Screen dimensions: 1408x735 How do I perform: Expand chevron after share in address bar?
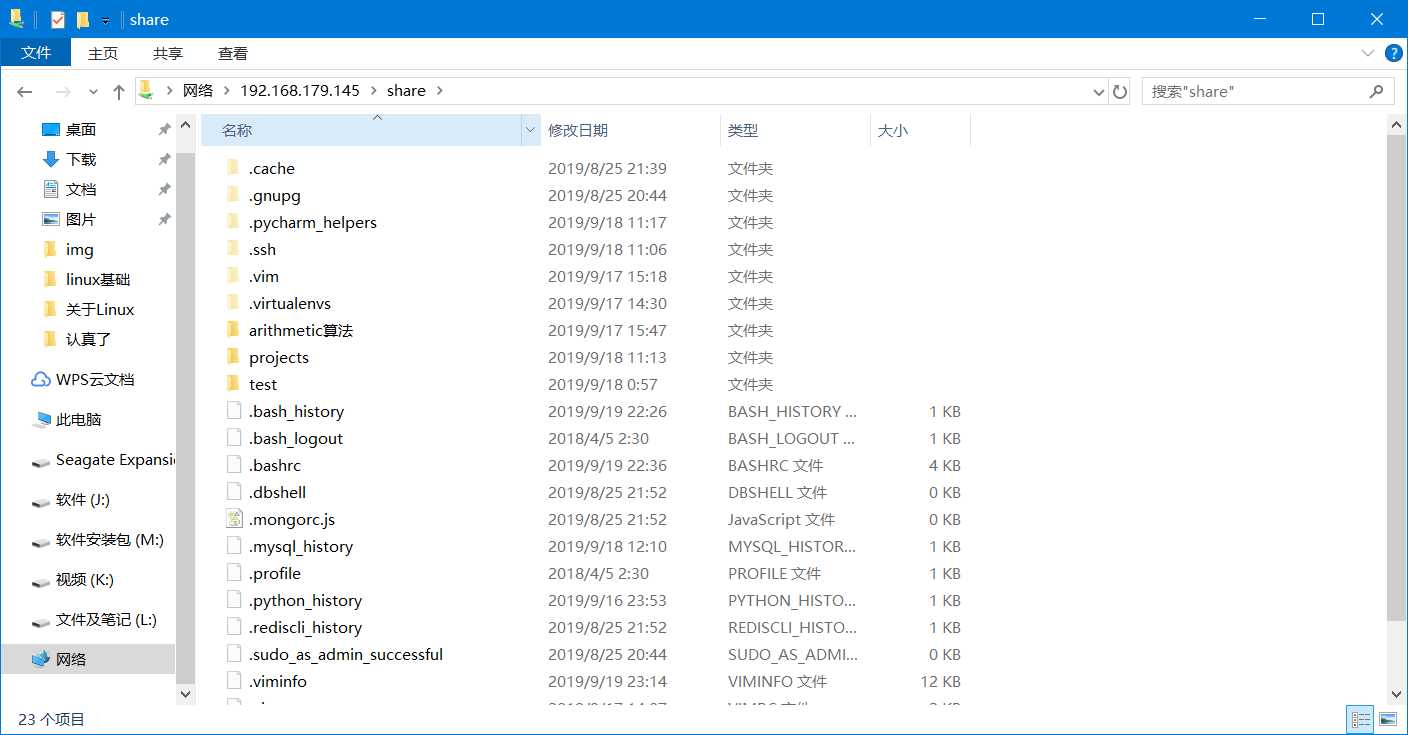(439, 91)
